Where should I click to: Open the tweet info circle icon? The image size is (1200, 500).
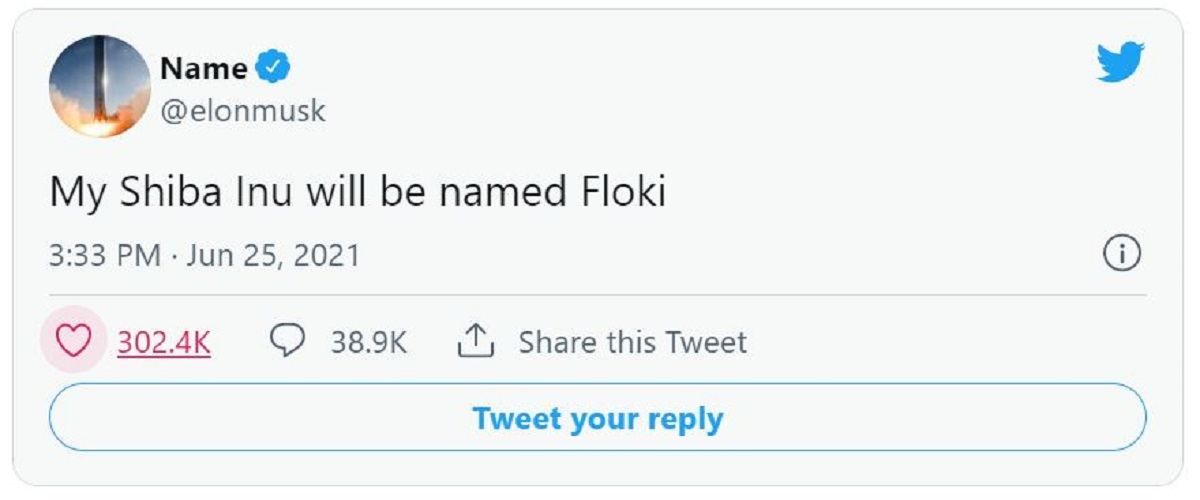1122,254
